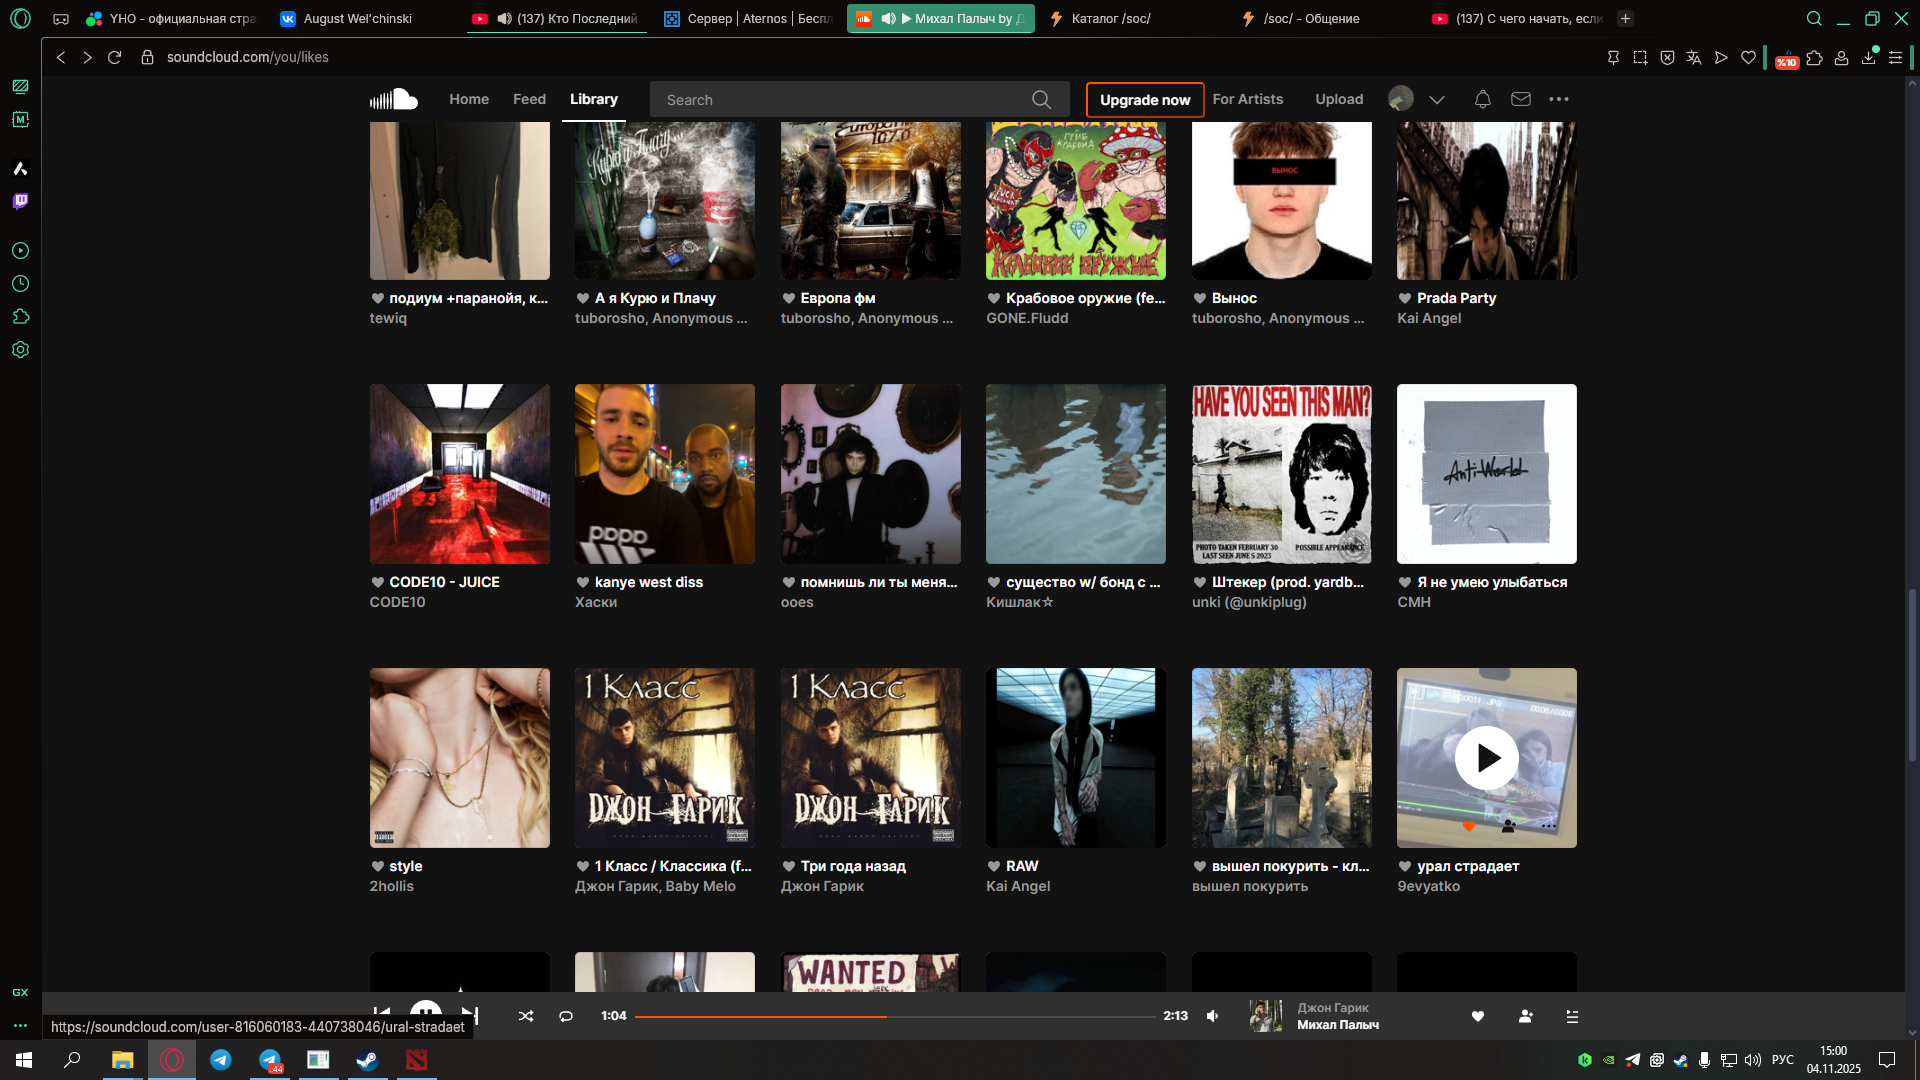Click the search magnifier icon
Viewport: 1920px width, 1080px height.
1041,100
